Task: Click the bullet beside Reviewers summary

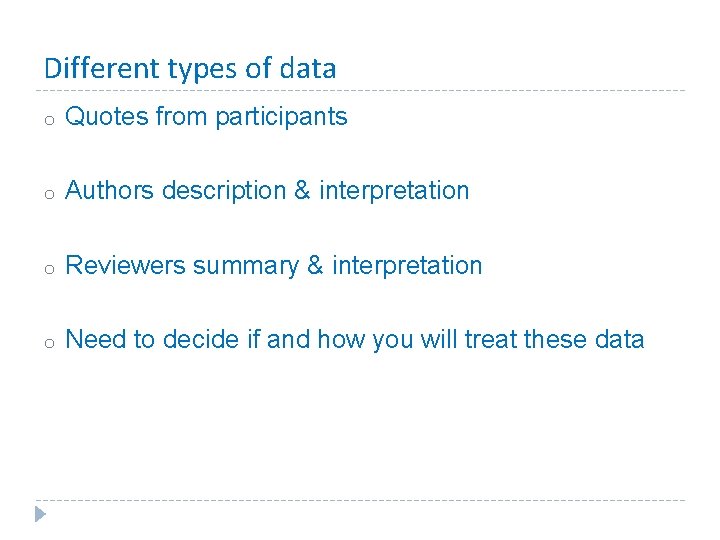Action: tap(47, 269)
